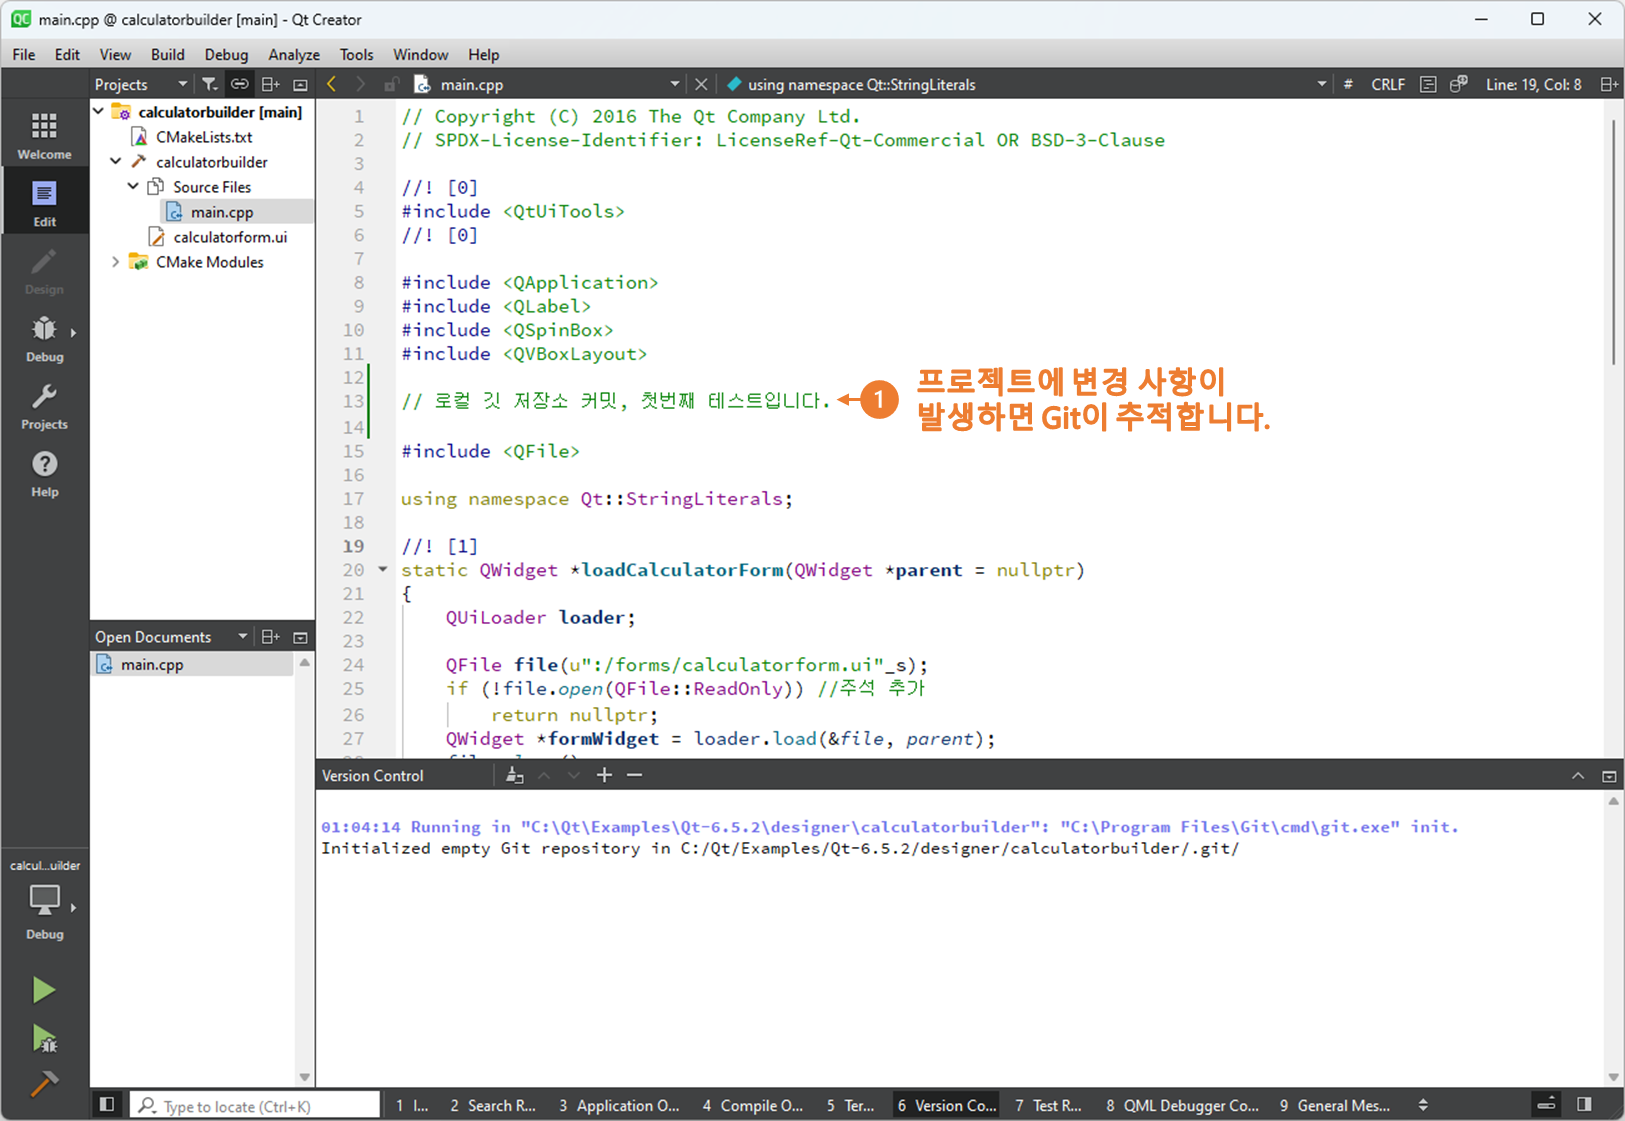Screen dimensions: 1625x1121
Task: Run the project with green play button
Action: 43,989
